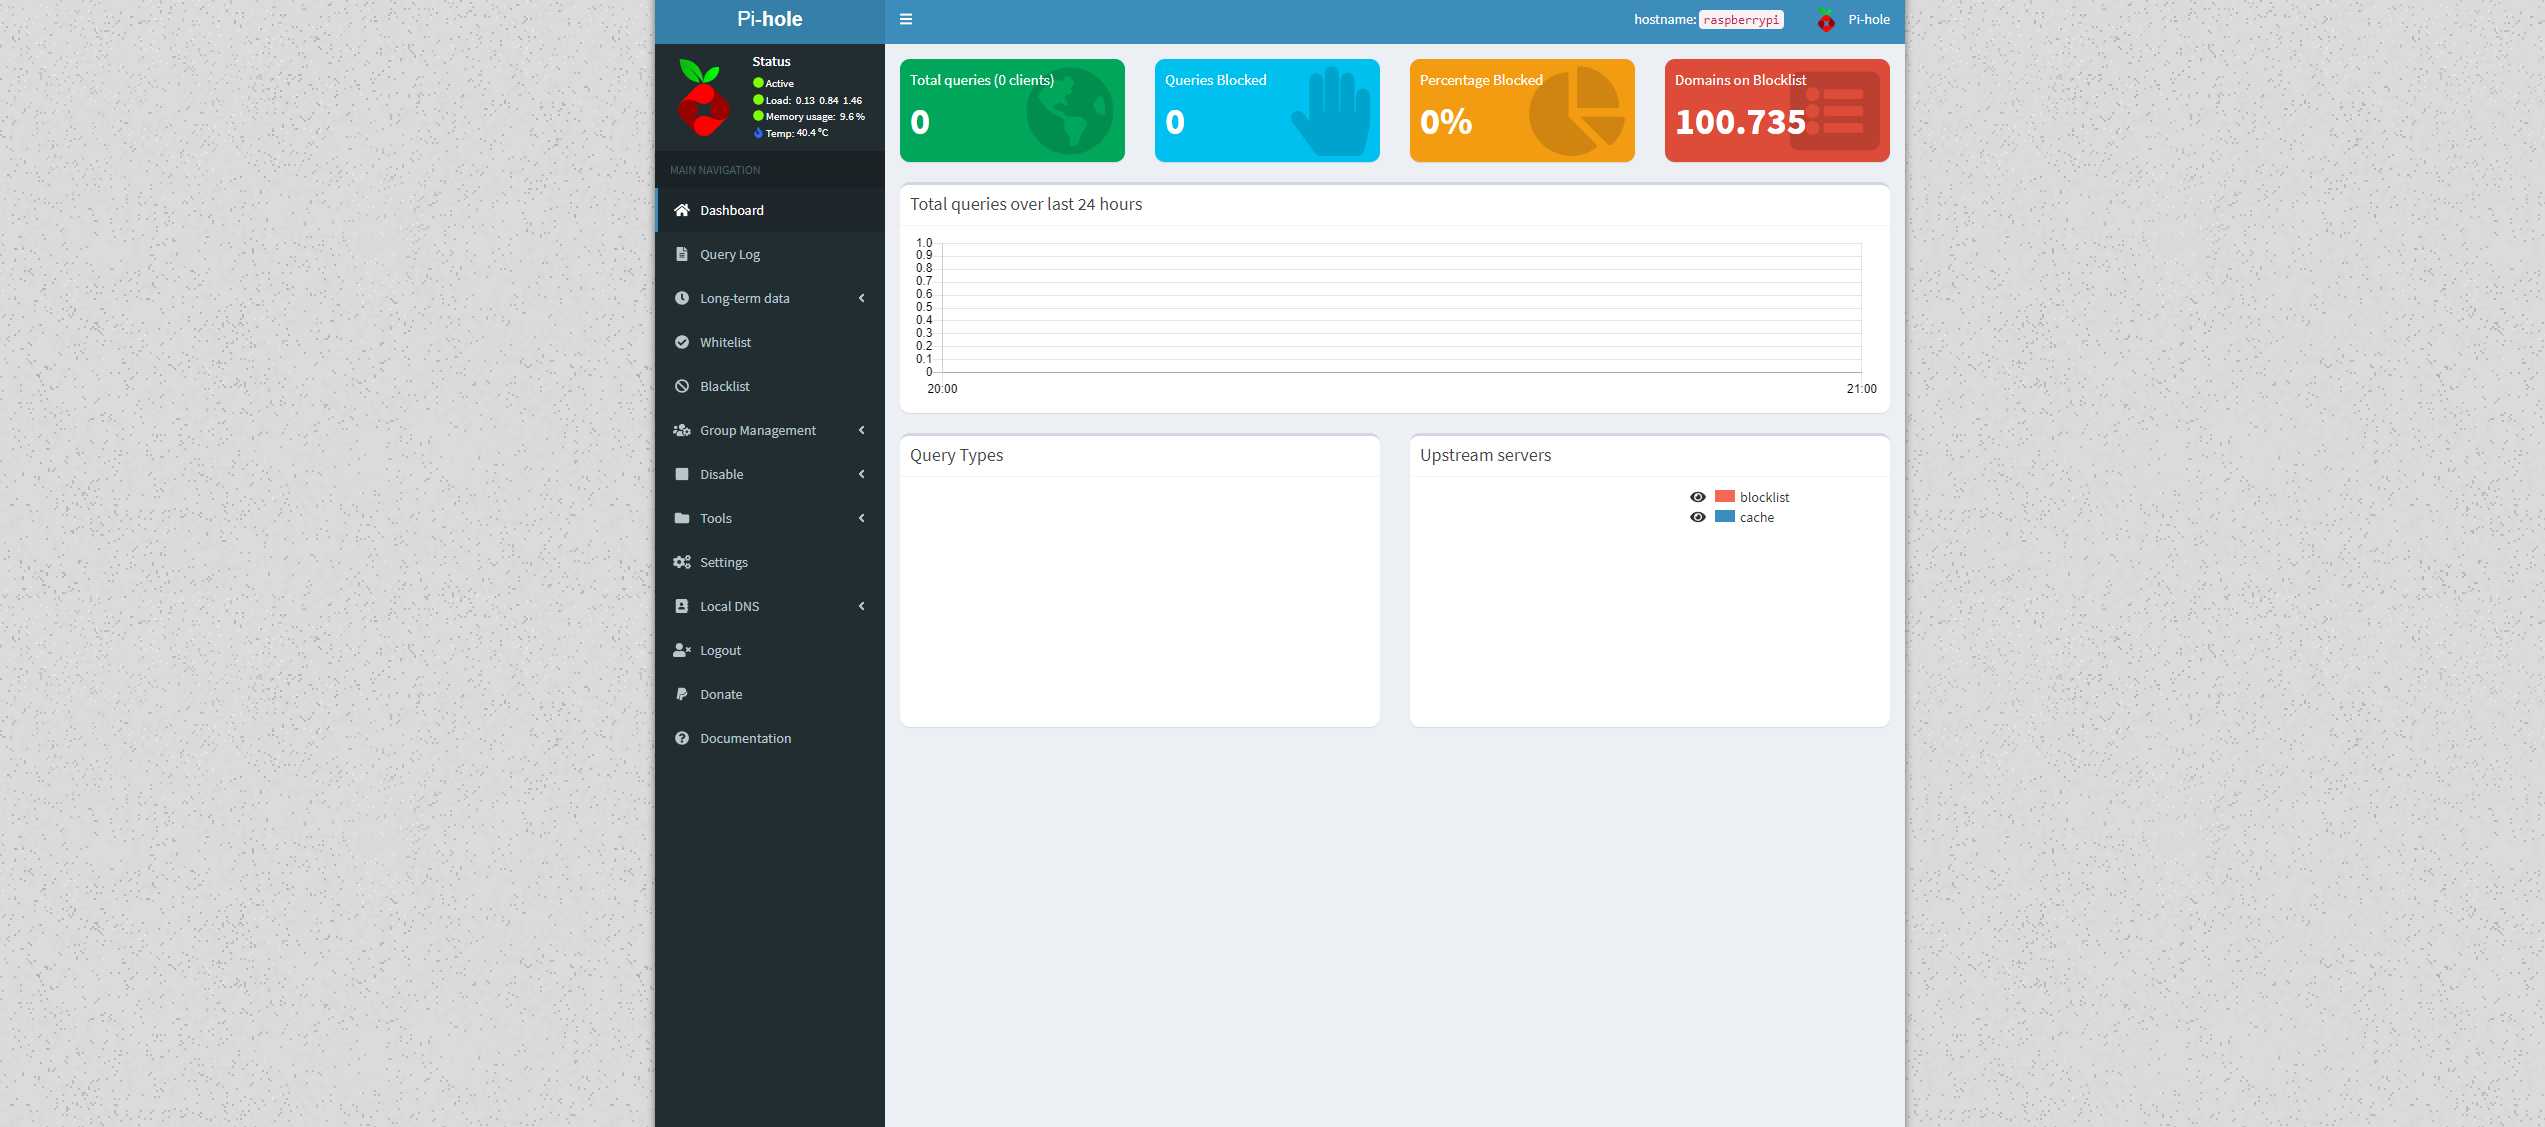Open the Dashboard menu item

770,210
